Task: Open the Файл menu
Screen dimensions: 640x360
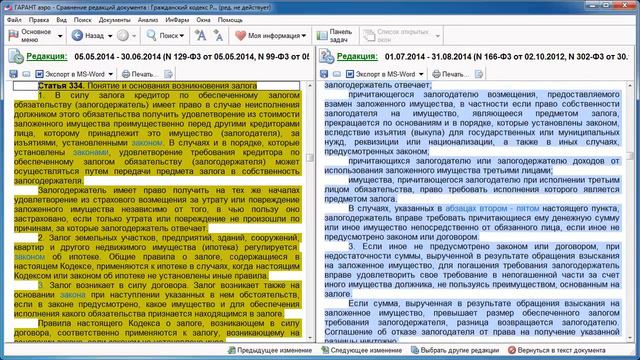Action: 14,20
